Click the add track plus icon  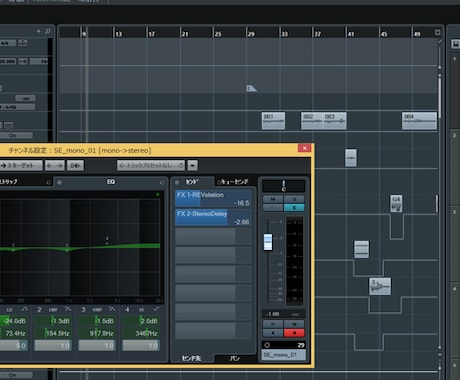(39, 31)
